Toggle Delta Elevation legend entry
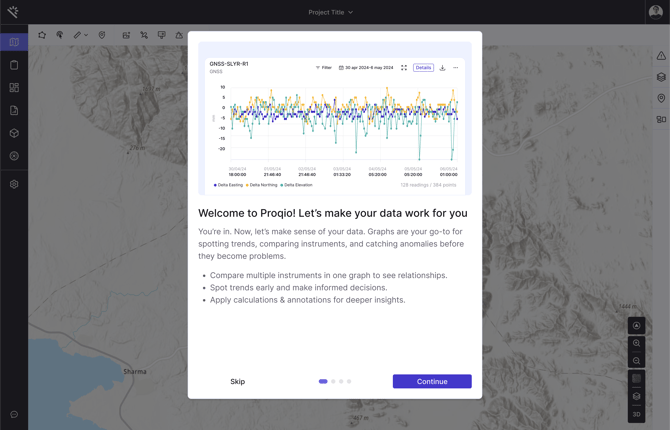670x430 pixels. coord(297,185)
